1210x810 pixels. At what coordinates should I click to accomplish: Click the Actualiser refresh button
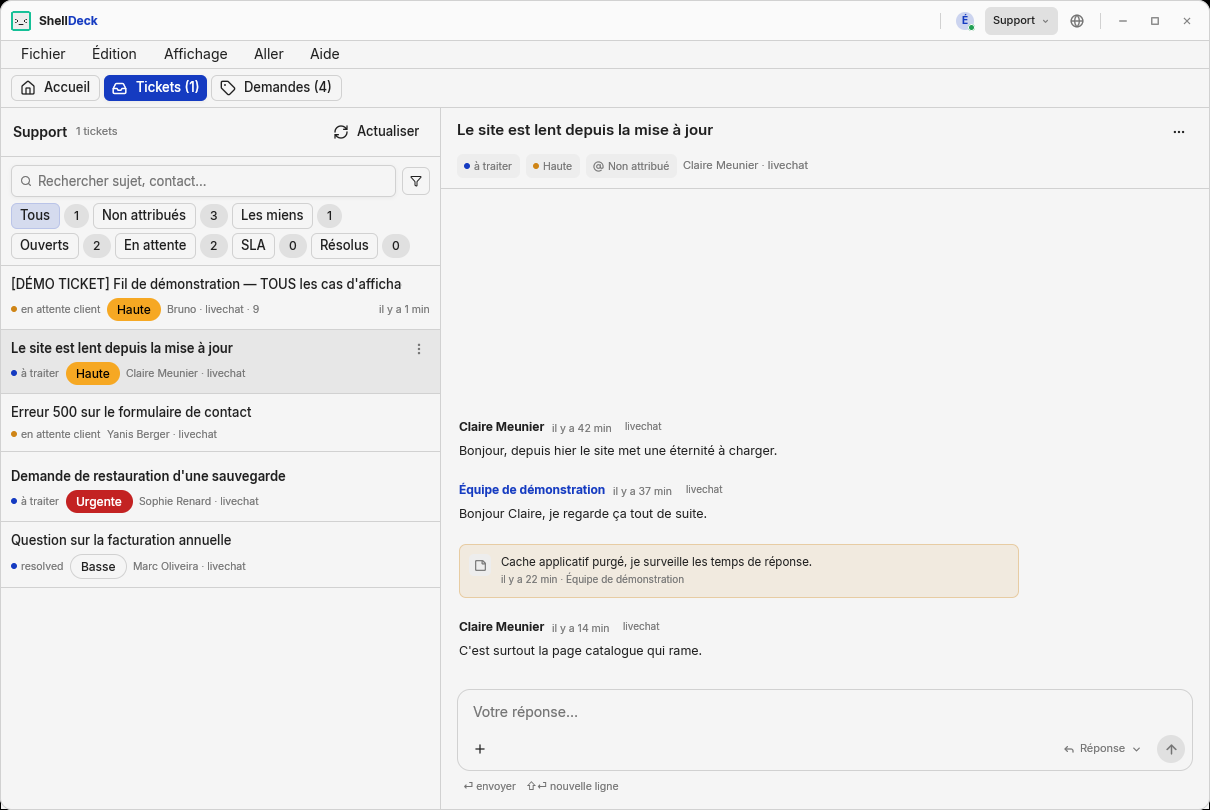click(376, 132)
